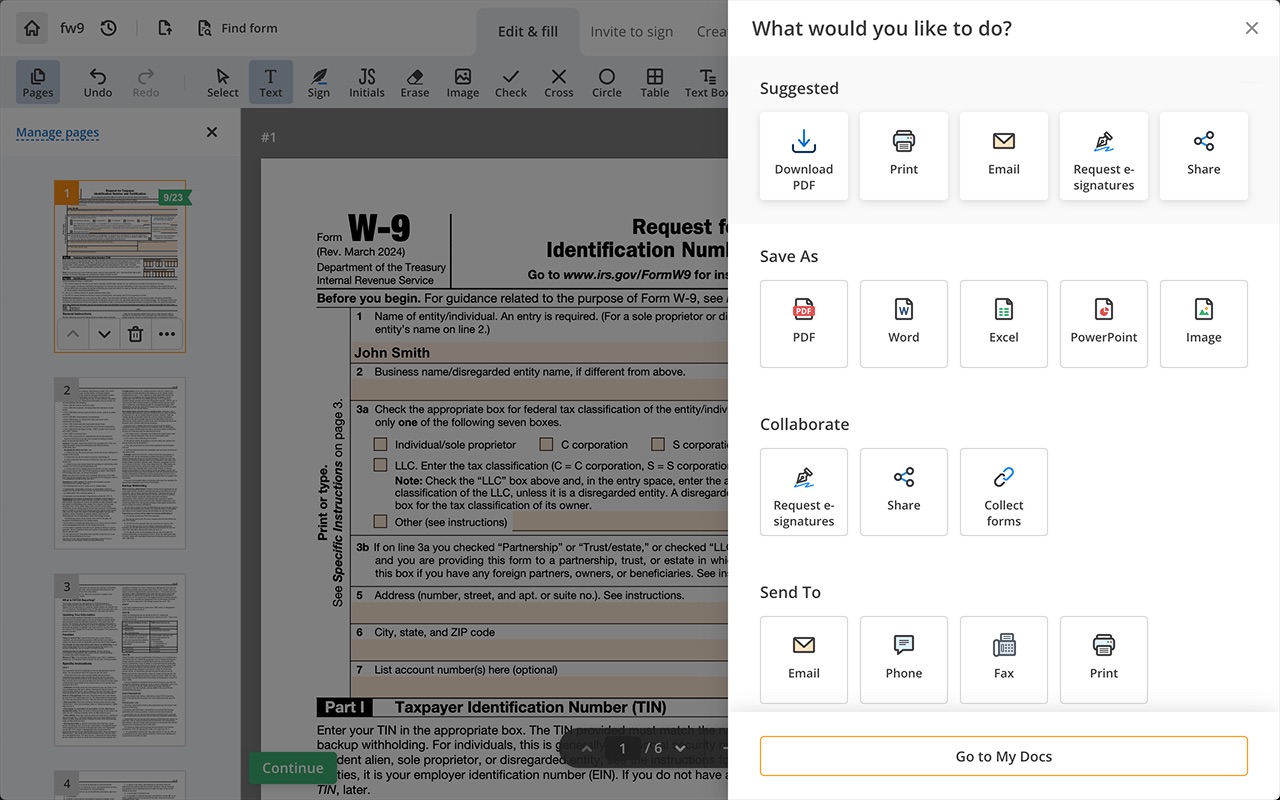The height and width of the screenshot is (800, 1280).
Task: Go to the home icon
Action: tap(32, 28)
